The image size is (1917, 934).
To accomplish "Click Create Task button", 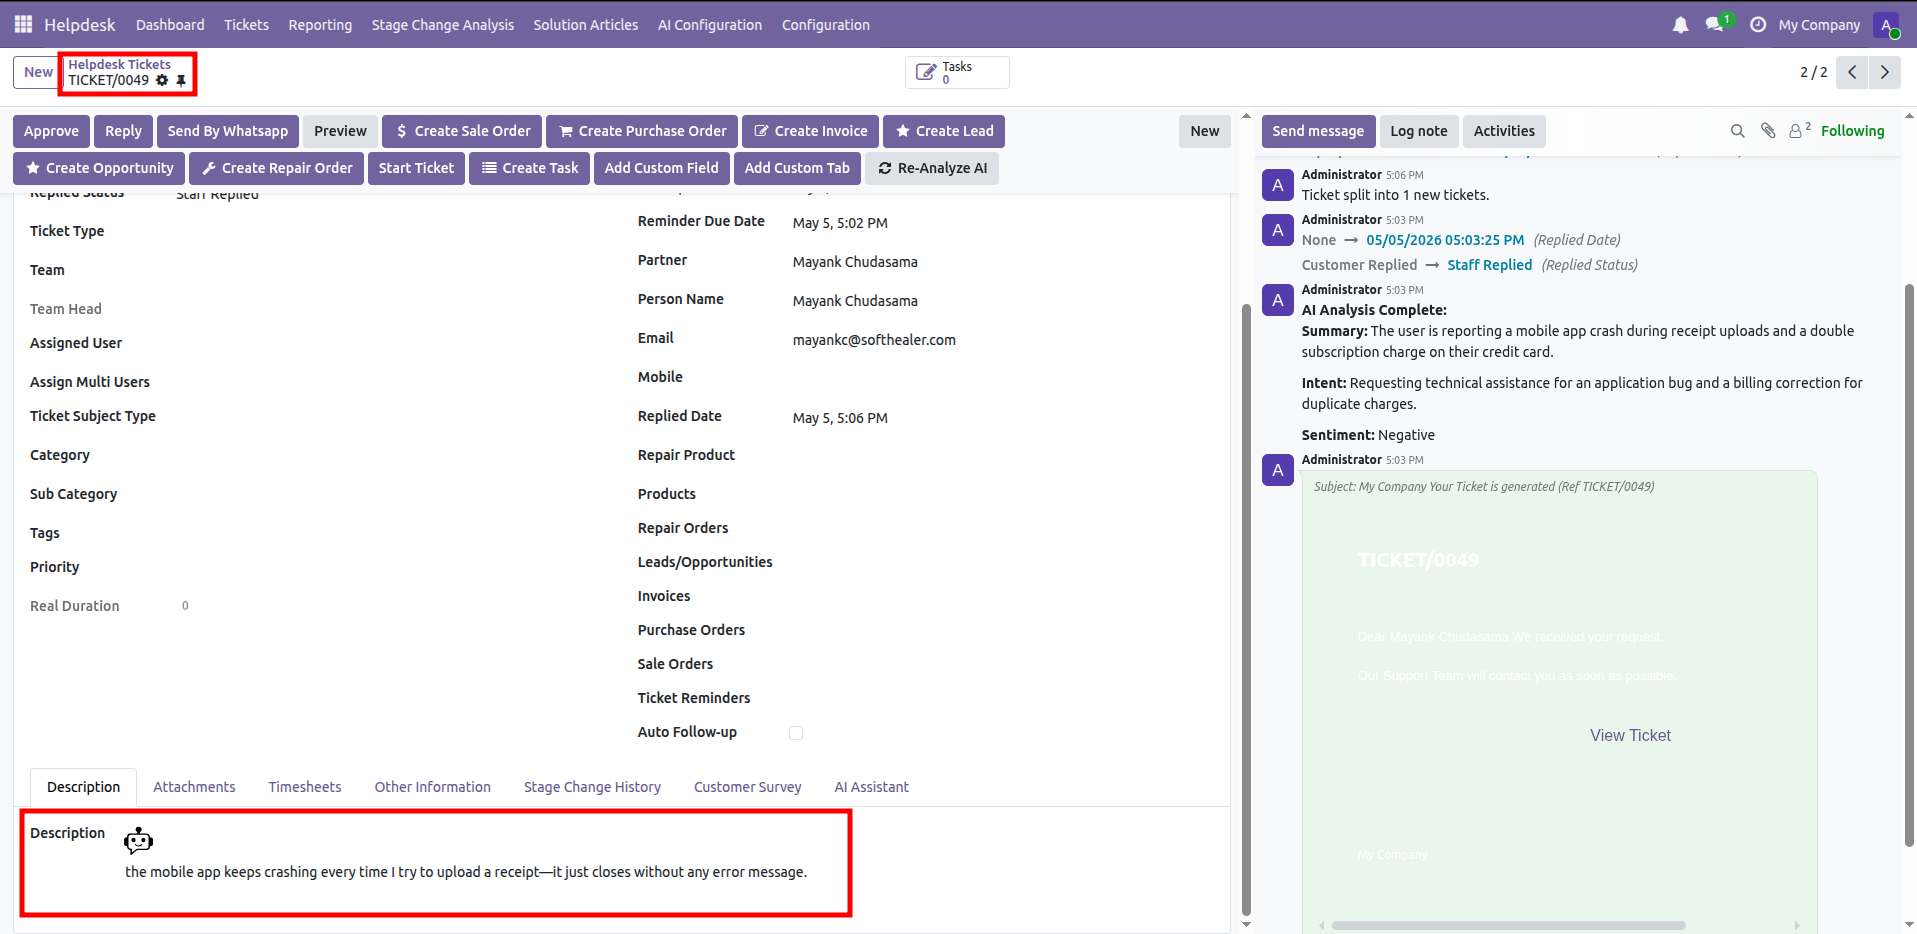I will [x=529, y=168].
